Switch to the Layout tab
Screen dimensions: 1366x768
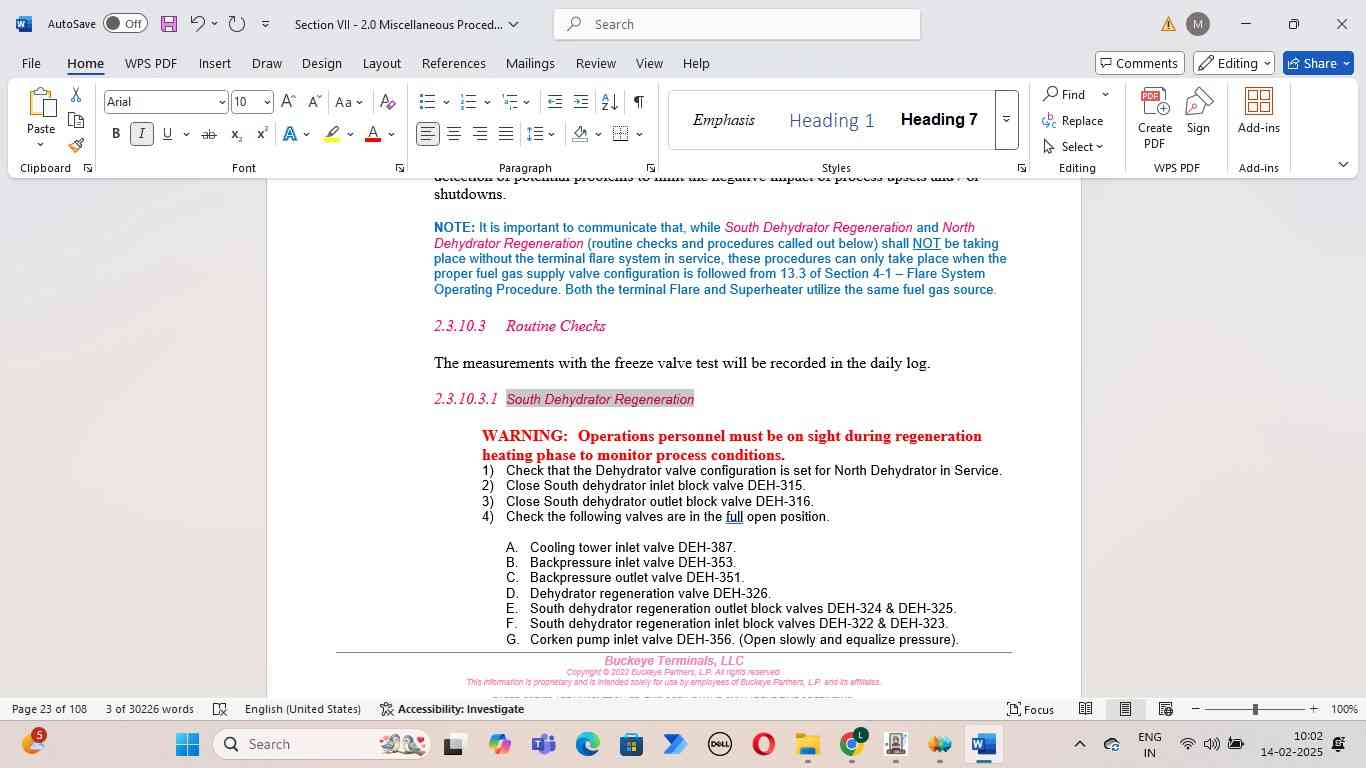381,63
